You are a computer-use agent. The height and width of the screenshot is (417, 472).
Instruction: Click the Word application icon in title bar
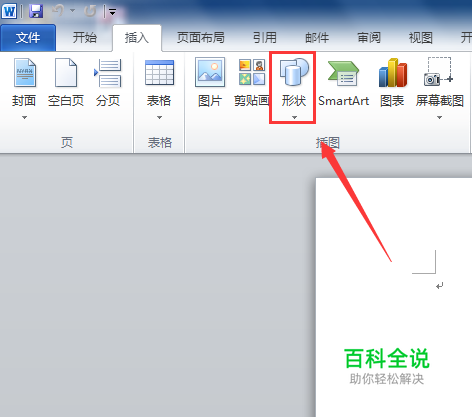9,11
